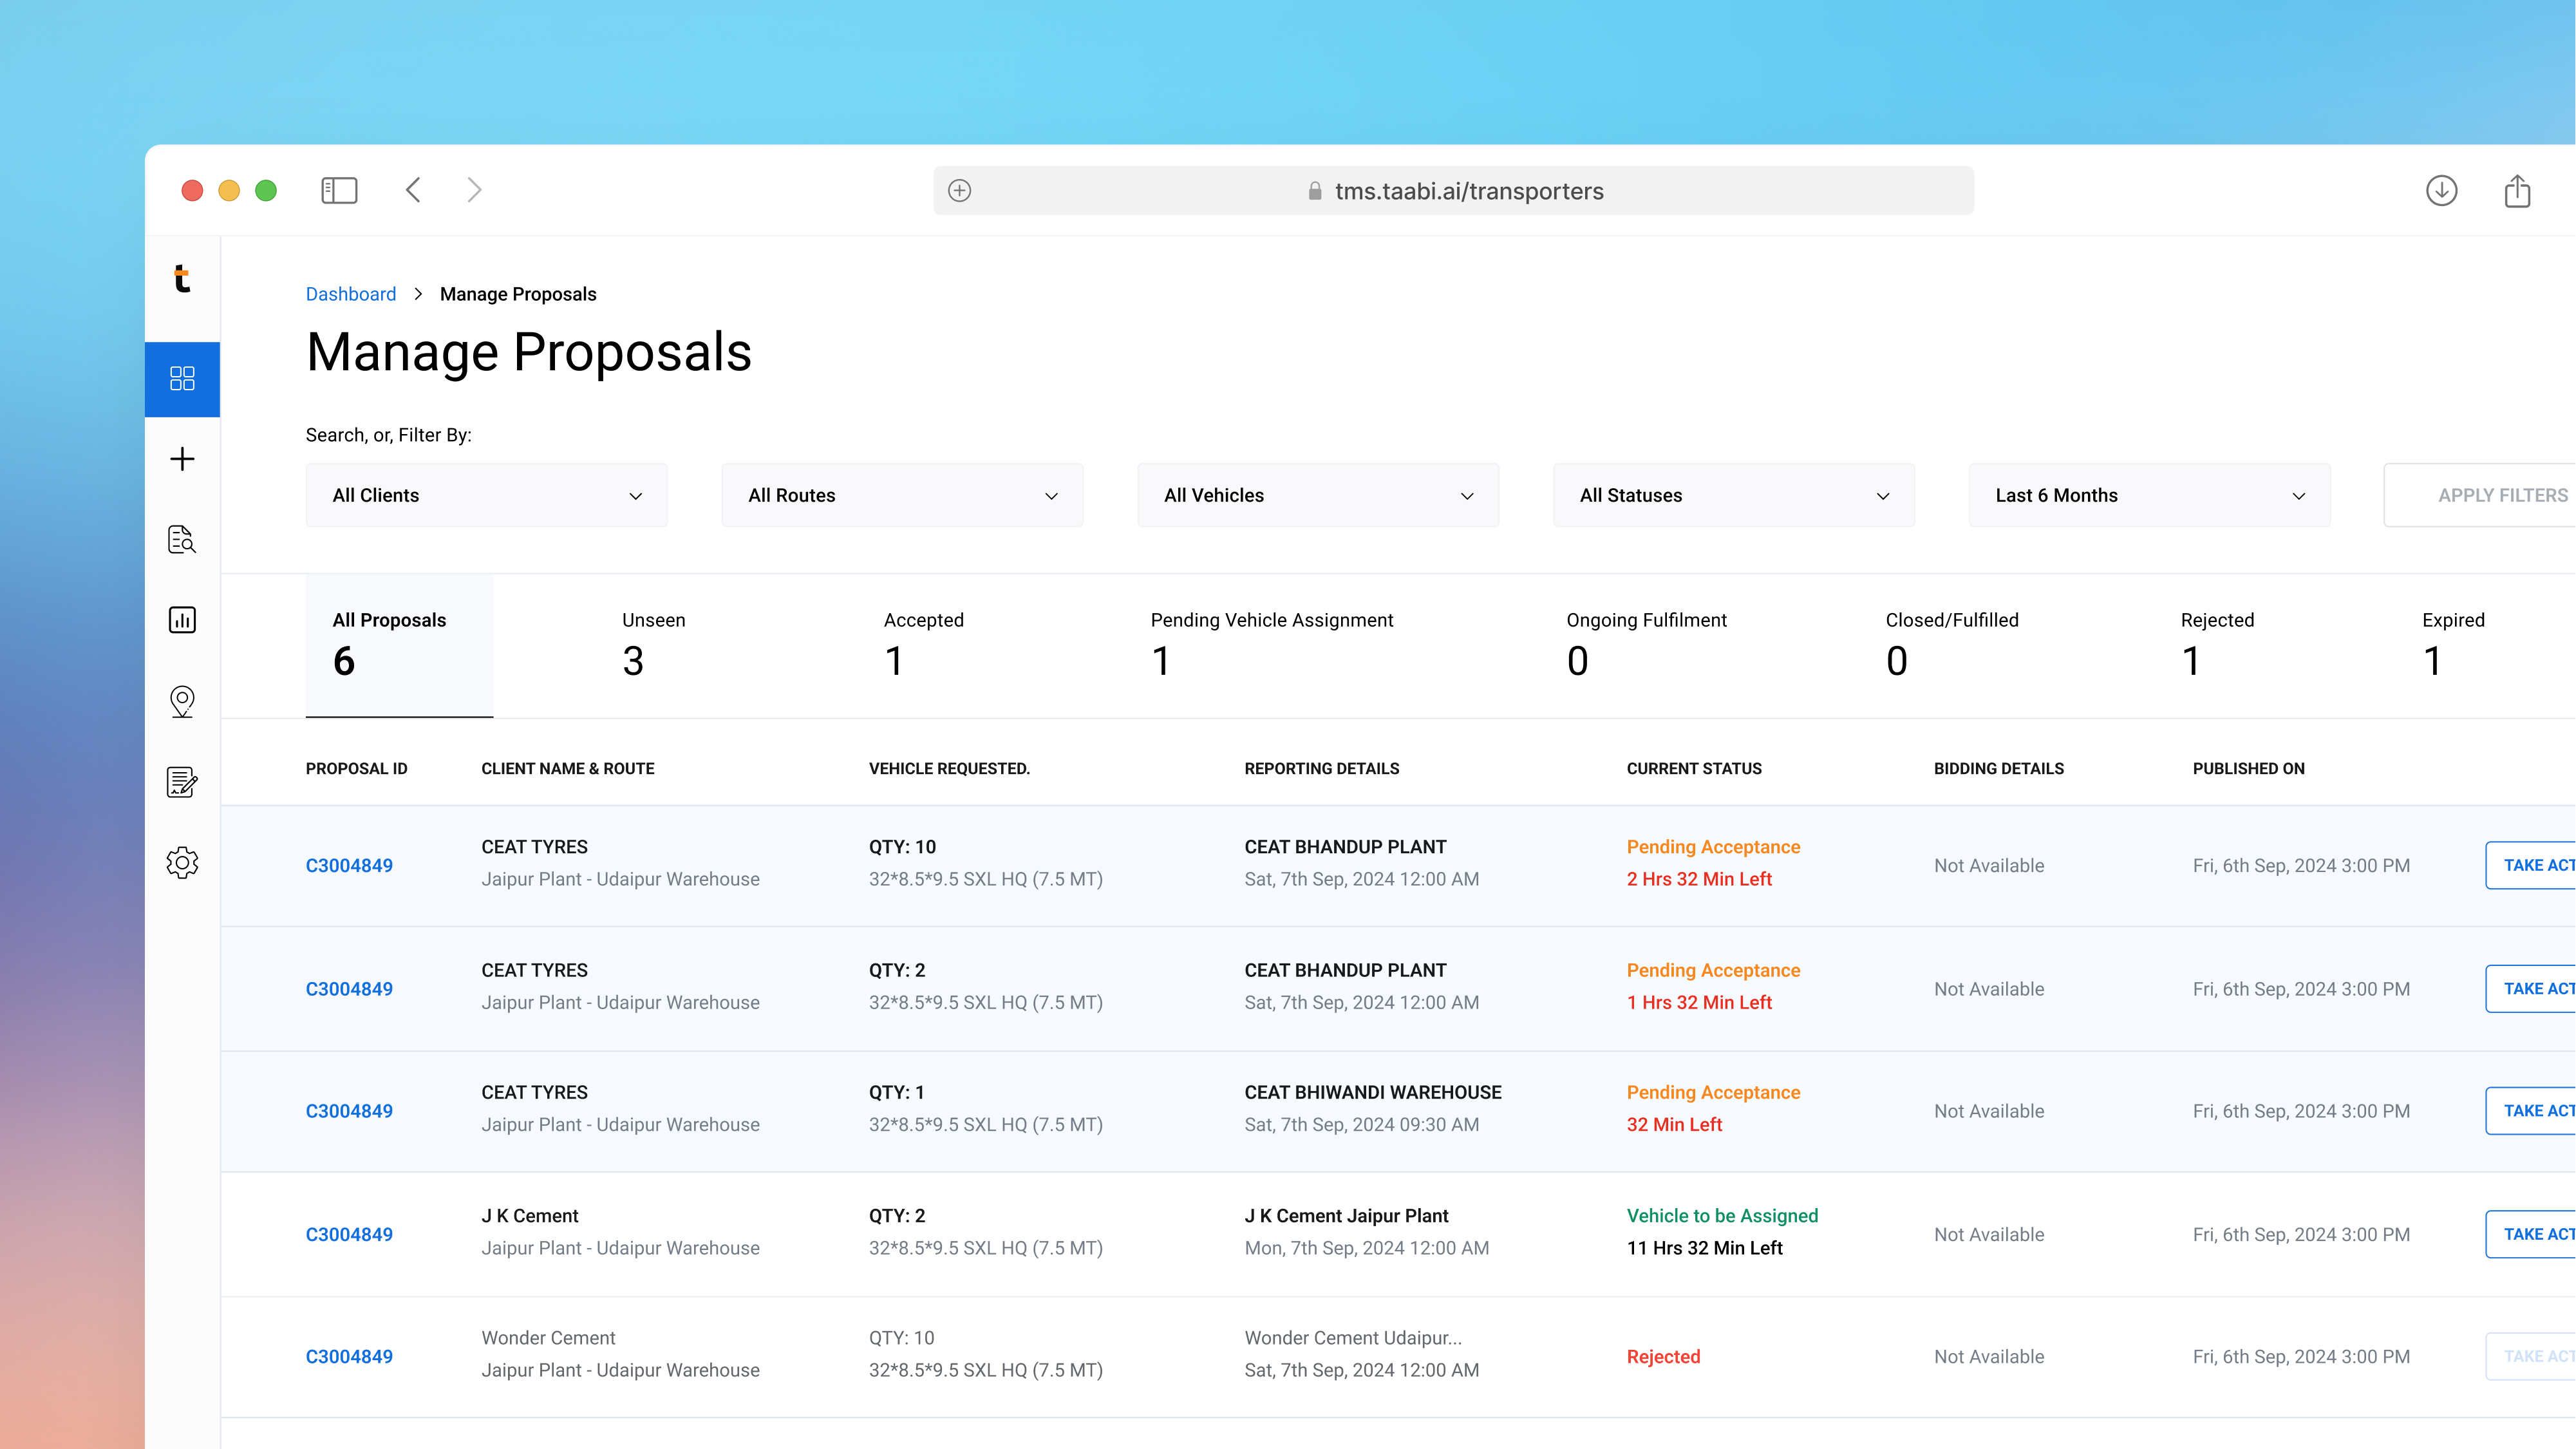Open the document search icon in sidebar
2576x1449 pixels.
tap(182, 540)
